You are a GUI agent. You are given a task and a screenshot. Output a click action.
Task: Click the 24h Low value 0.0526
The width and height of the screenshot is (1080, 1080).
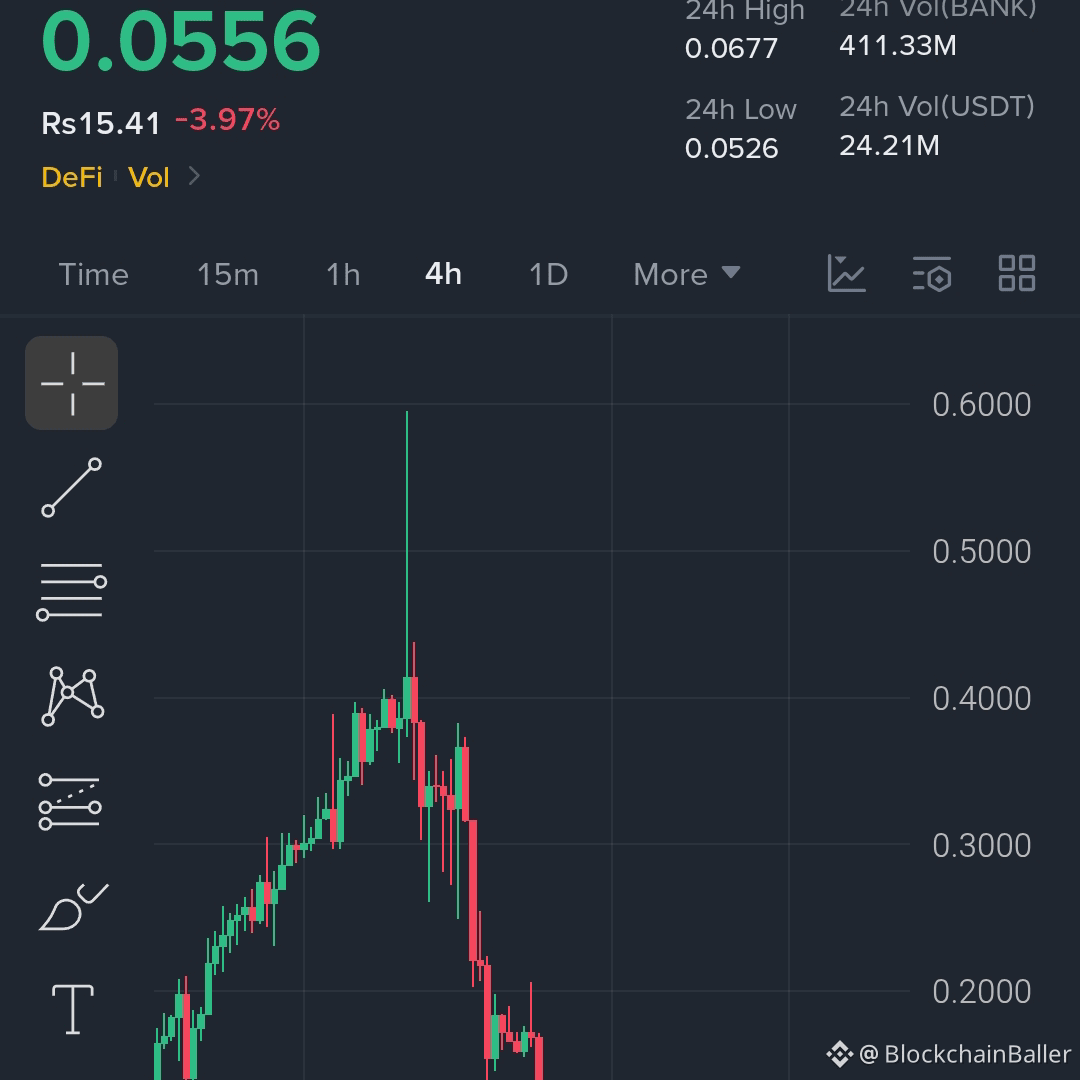(731, 149)
